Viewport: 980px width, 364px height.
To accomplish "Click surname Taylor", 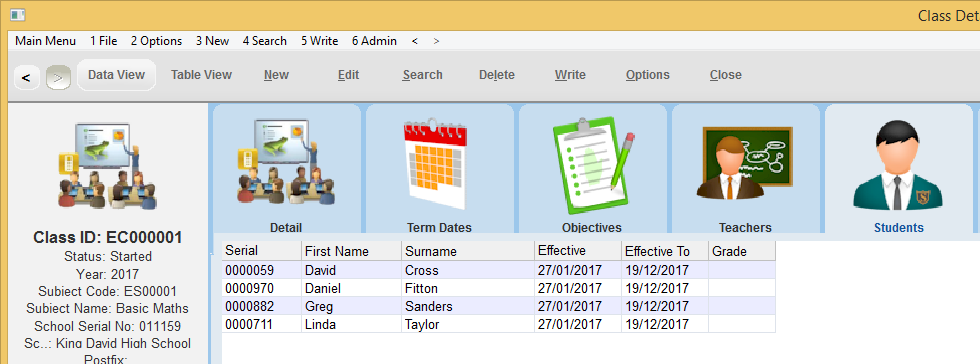I will pyautogui.click(x=468, y=324).
